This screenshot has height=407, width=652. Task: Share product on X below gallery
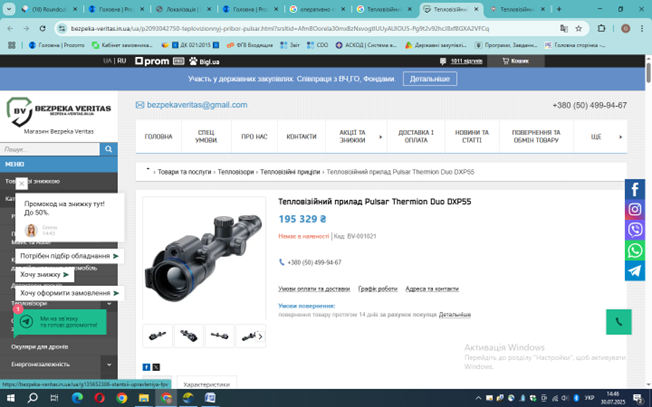(156, 367)
